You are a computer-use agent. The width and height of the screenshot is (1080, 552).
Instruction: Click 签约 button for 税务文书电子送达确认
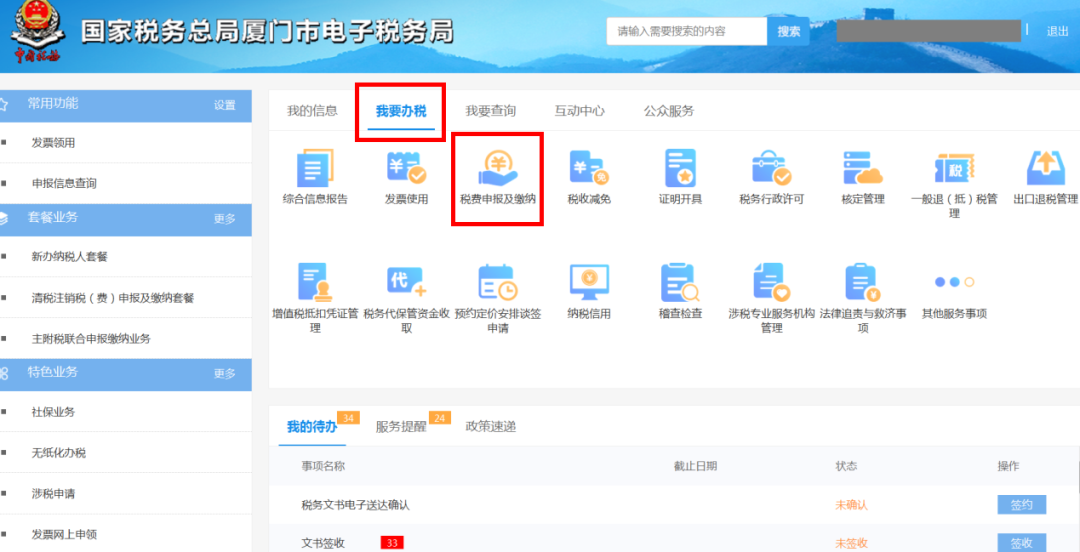click(x=1022, y=504)
